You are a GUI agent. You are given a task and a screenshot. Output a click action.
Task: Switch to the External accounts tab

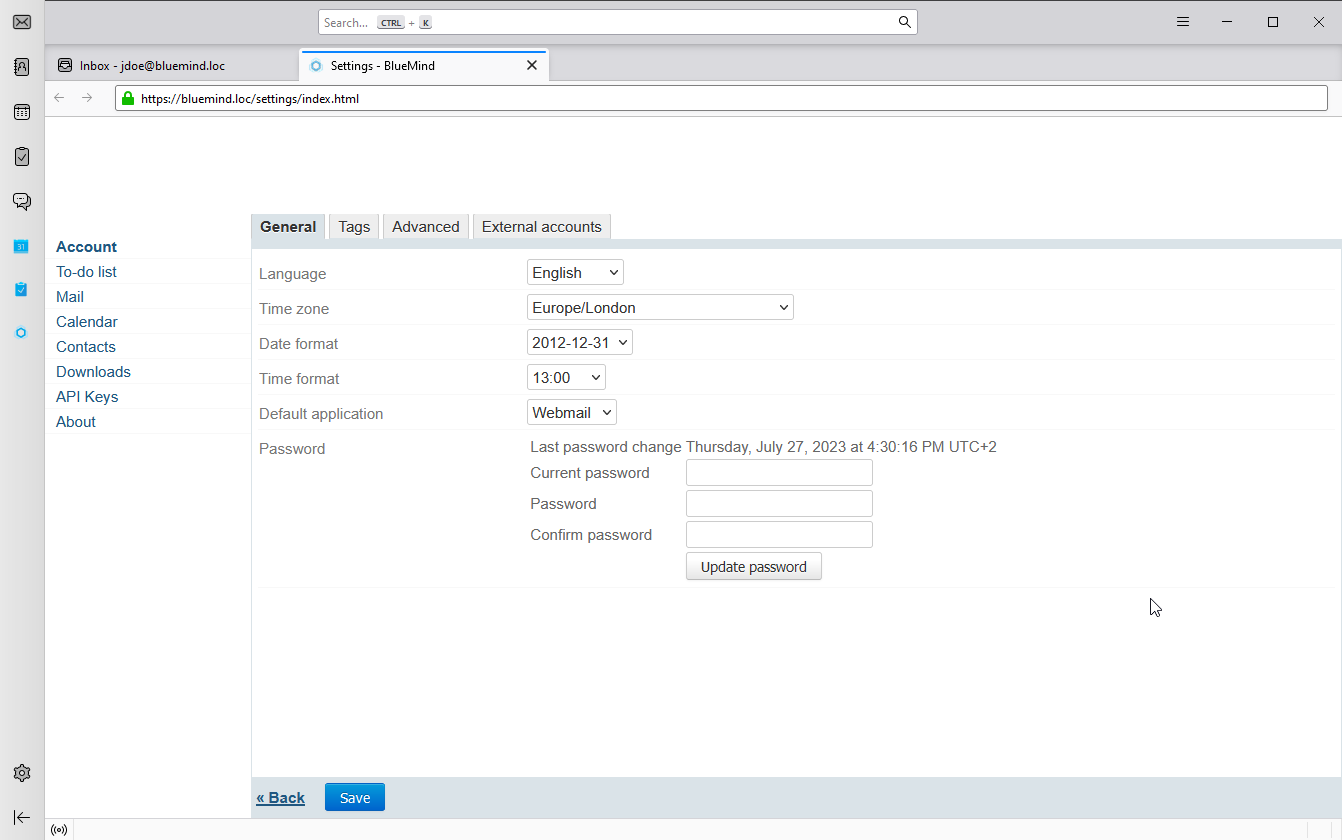pos(541,227)
